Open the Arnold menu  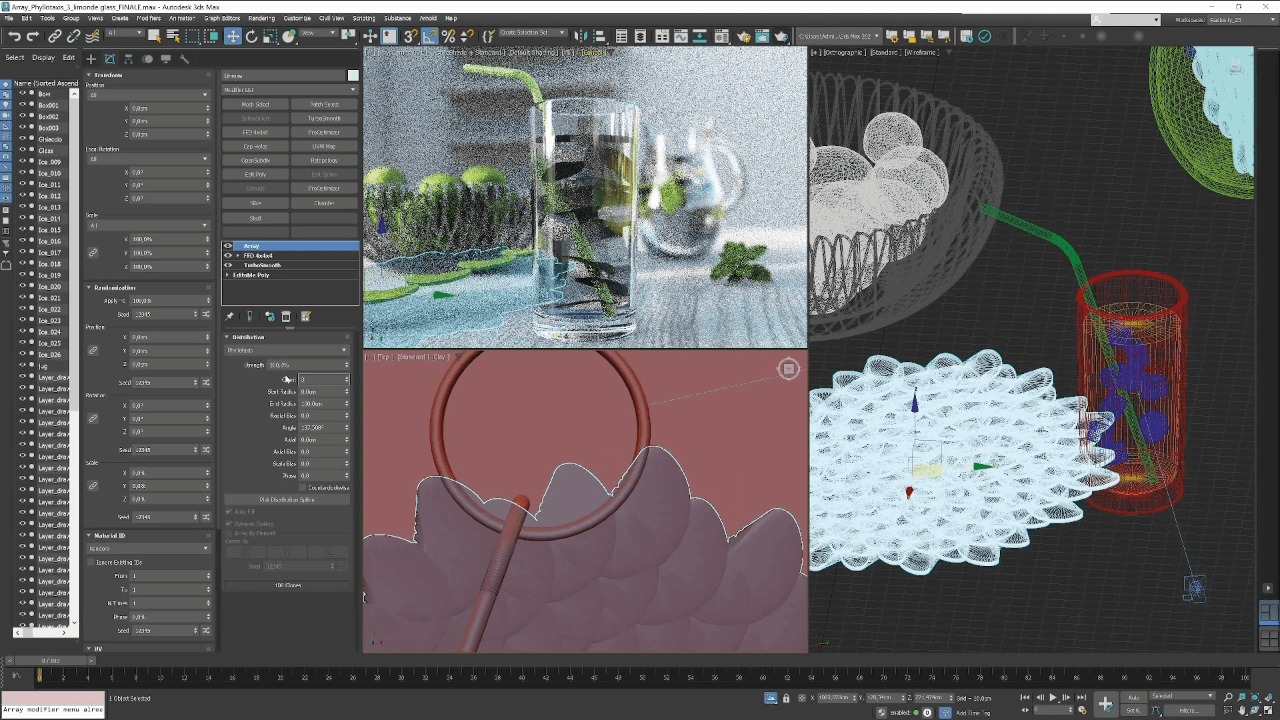(x=428, y=17)
